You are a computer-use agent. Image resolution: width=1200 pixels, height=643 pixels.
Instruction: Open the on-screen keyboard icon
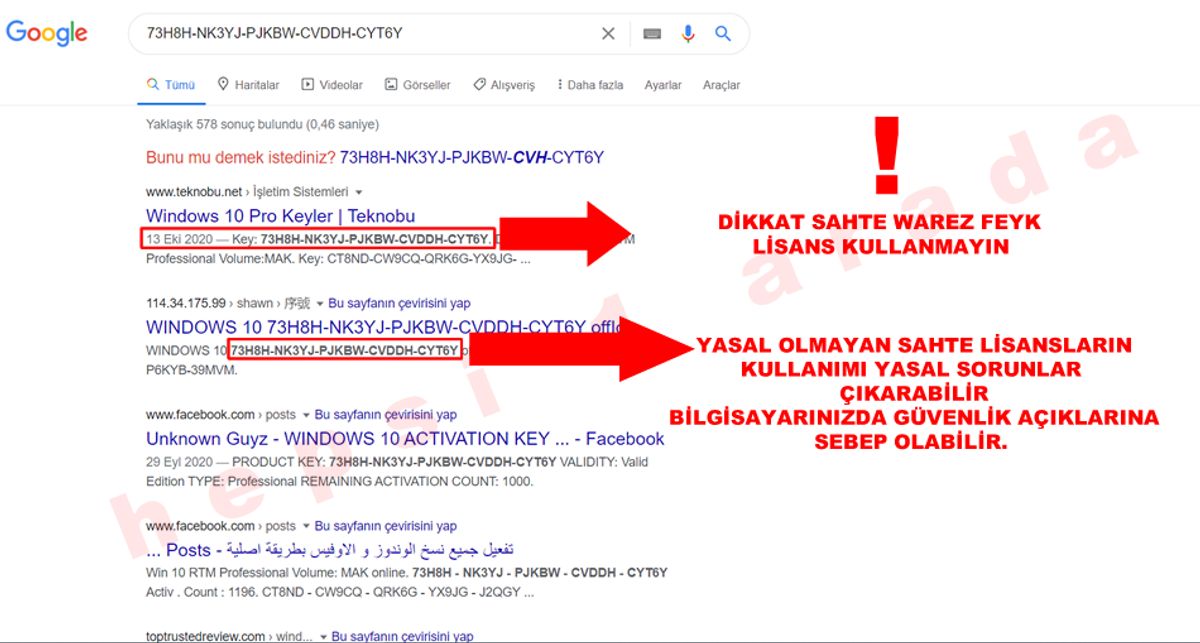point(652,34)
